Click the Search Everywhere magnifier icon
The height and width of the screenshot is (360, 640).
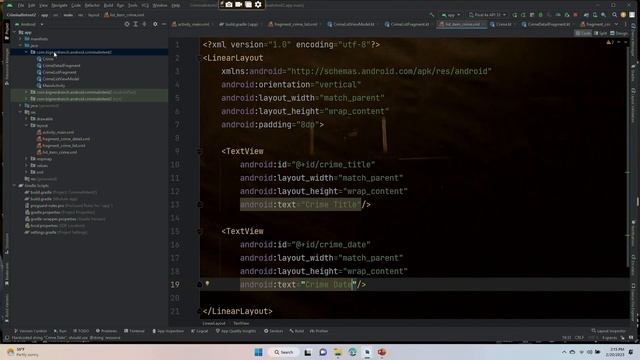(614, 15)
